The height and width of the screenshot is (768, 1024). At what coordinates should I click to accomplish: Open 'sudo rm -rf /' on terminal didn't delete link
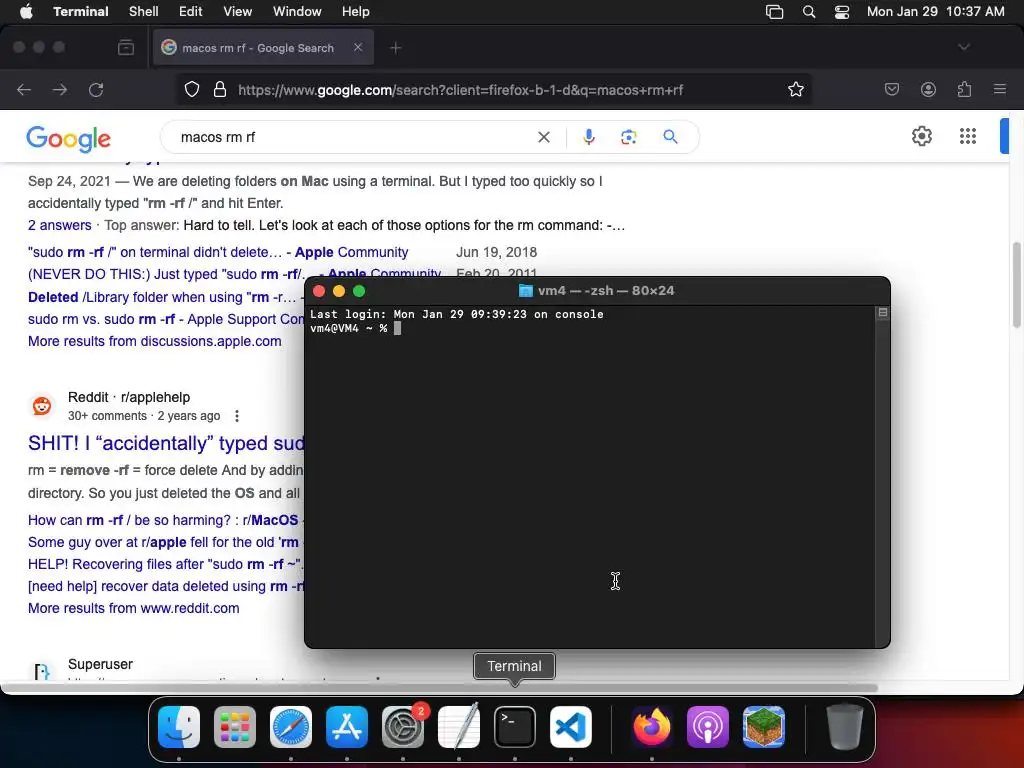point(218,252)
